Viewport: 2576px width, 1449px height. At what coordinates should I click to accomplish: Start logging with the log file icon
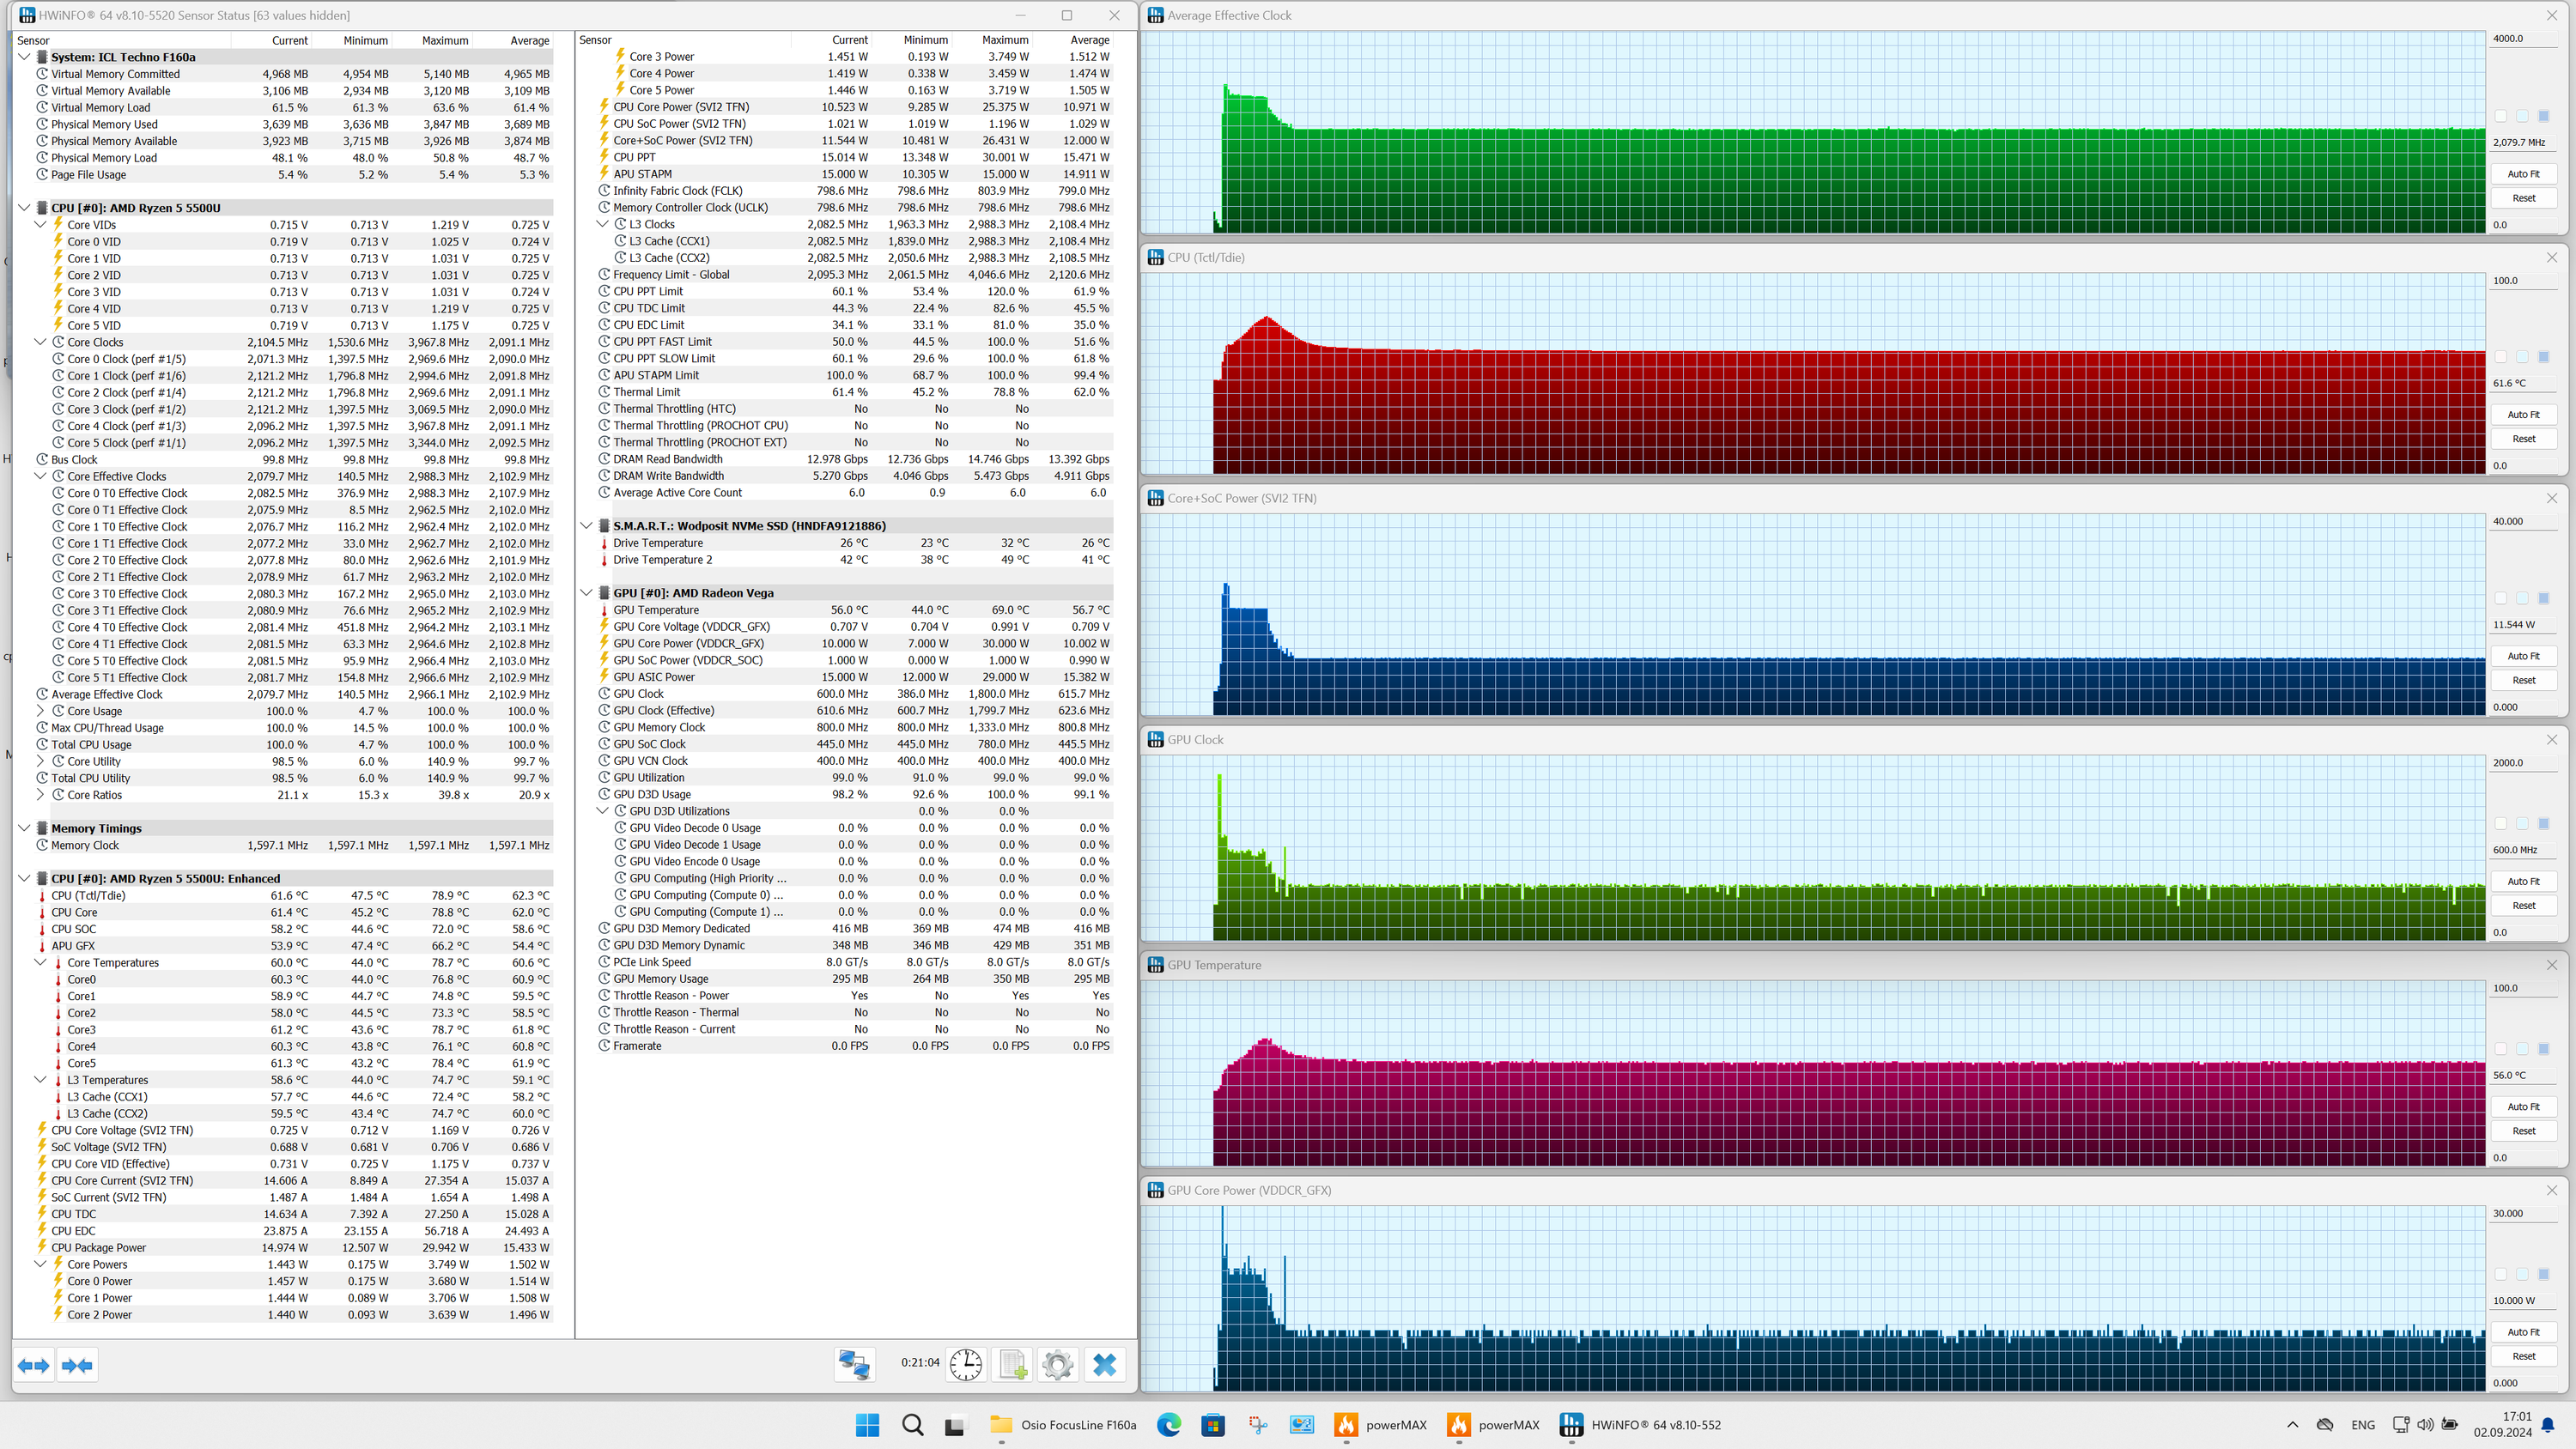pos(1012,1365)
